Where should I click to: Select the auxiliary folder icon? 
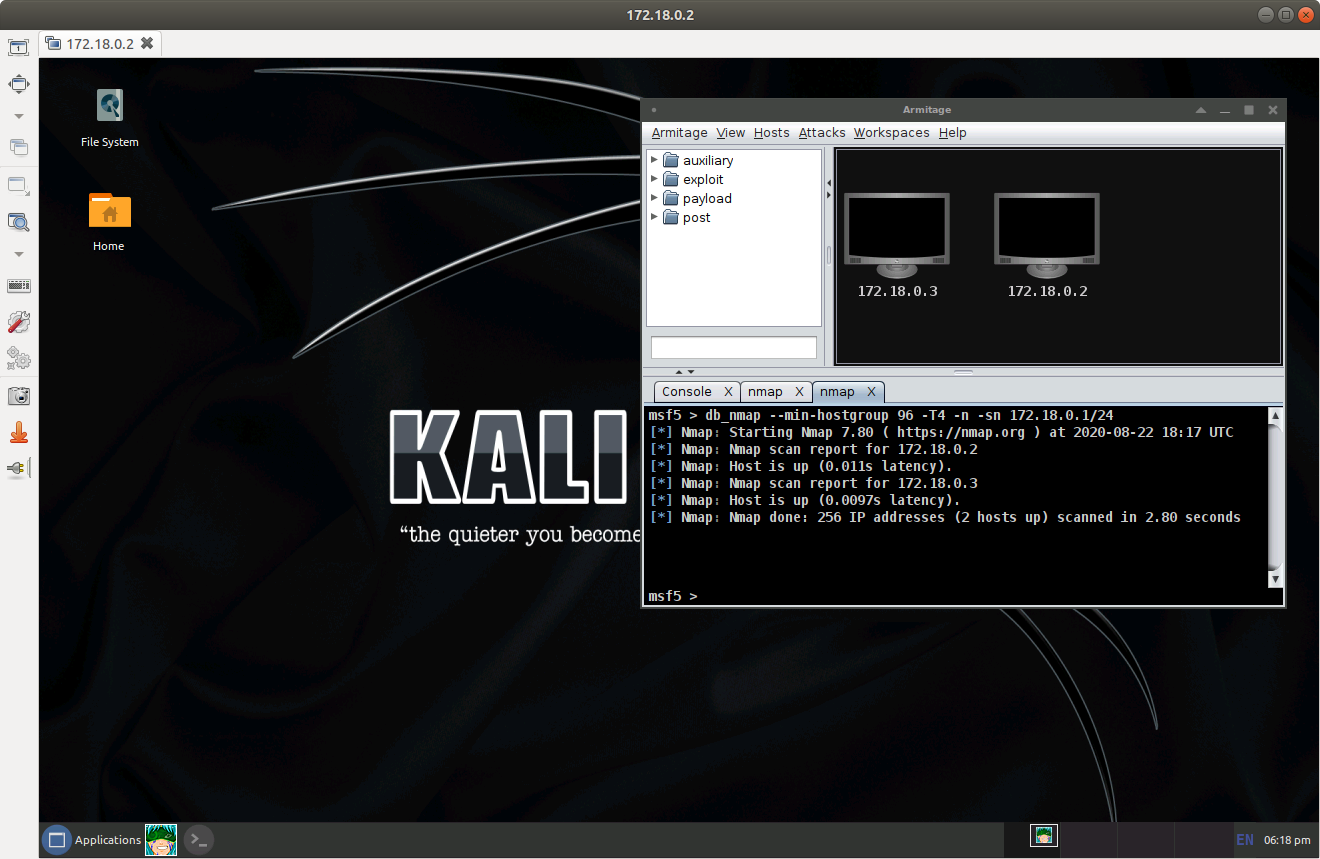(671, 160)
